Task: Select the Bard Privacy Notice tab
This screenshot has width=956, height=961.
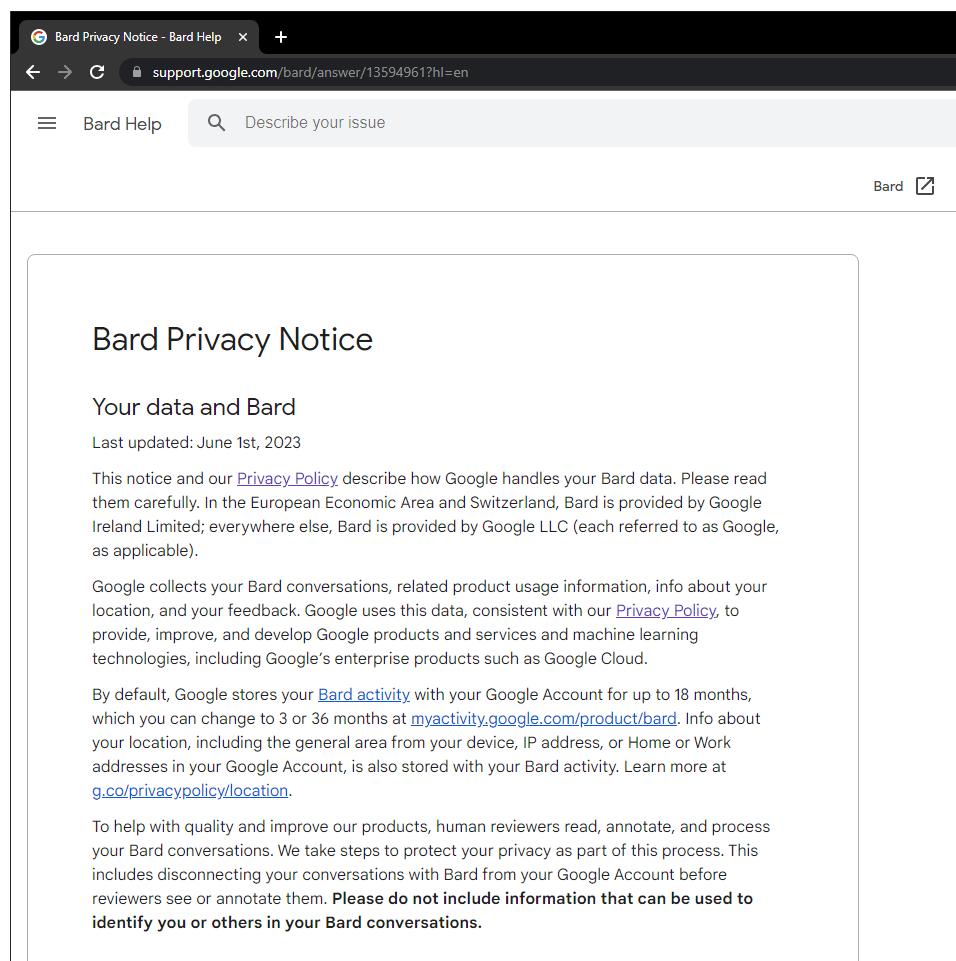Action: 139,37
